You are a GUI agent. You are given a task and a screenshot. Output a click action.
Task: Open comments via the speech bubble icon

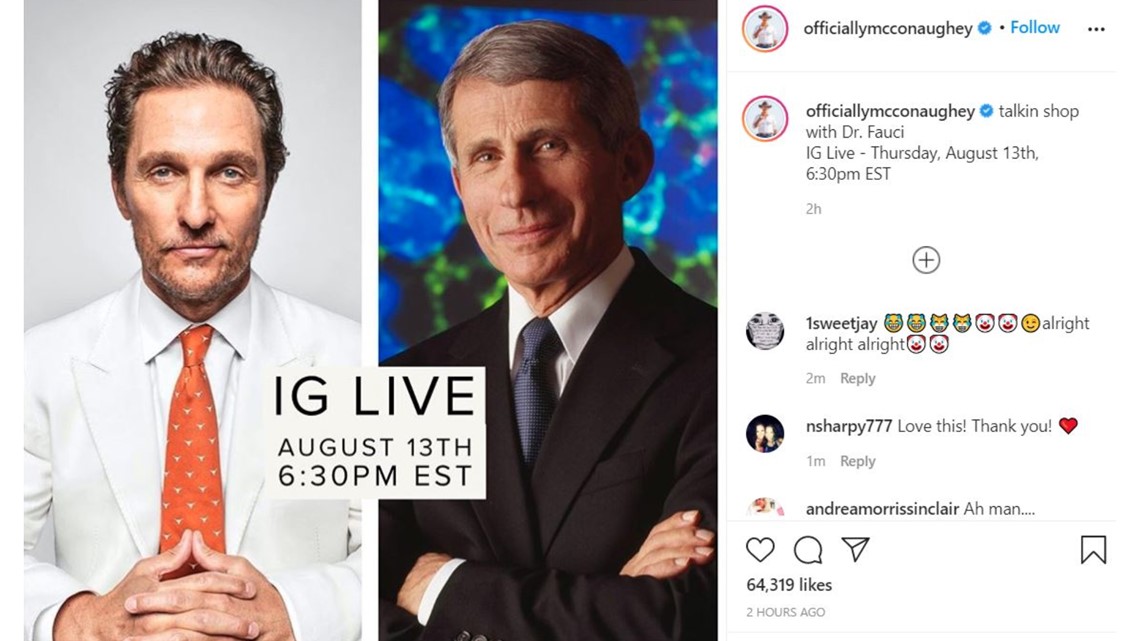click(x=808, y=550)
